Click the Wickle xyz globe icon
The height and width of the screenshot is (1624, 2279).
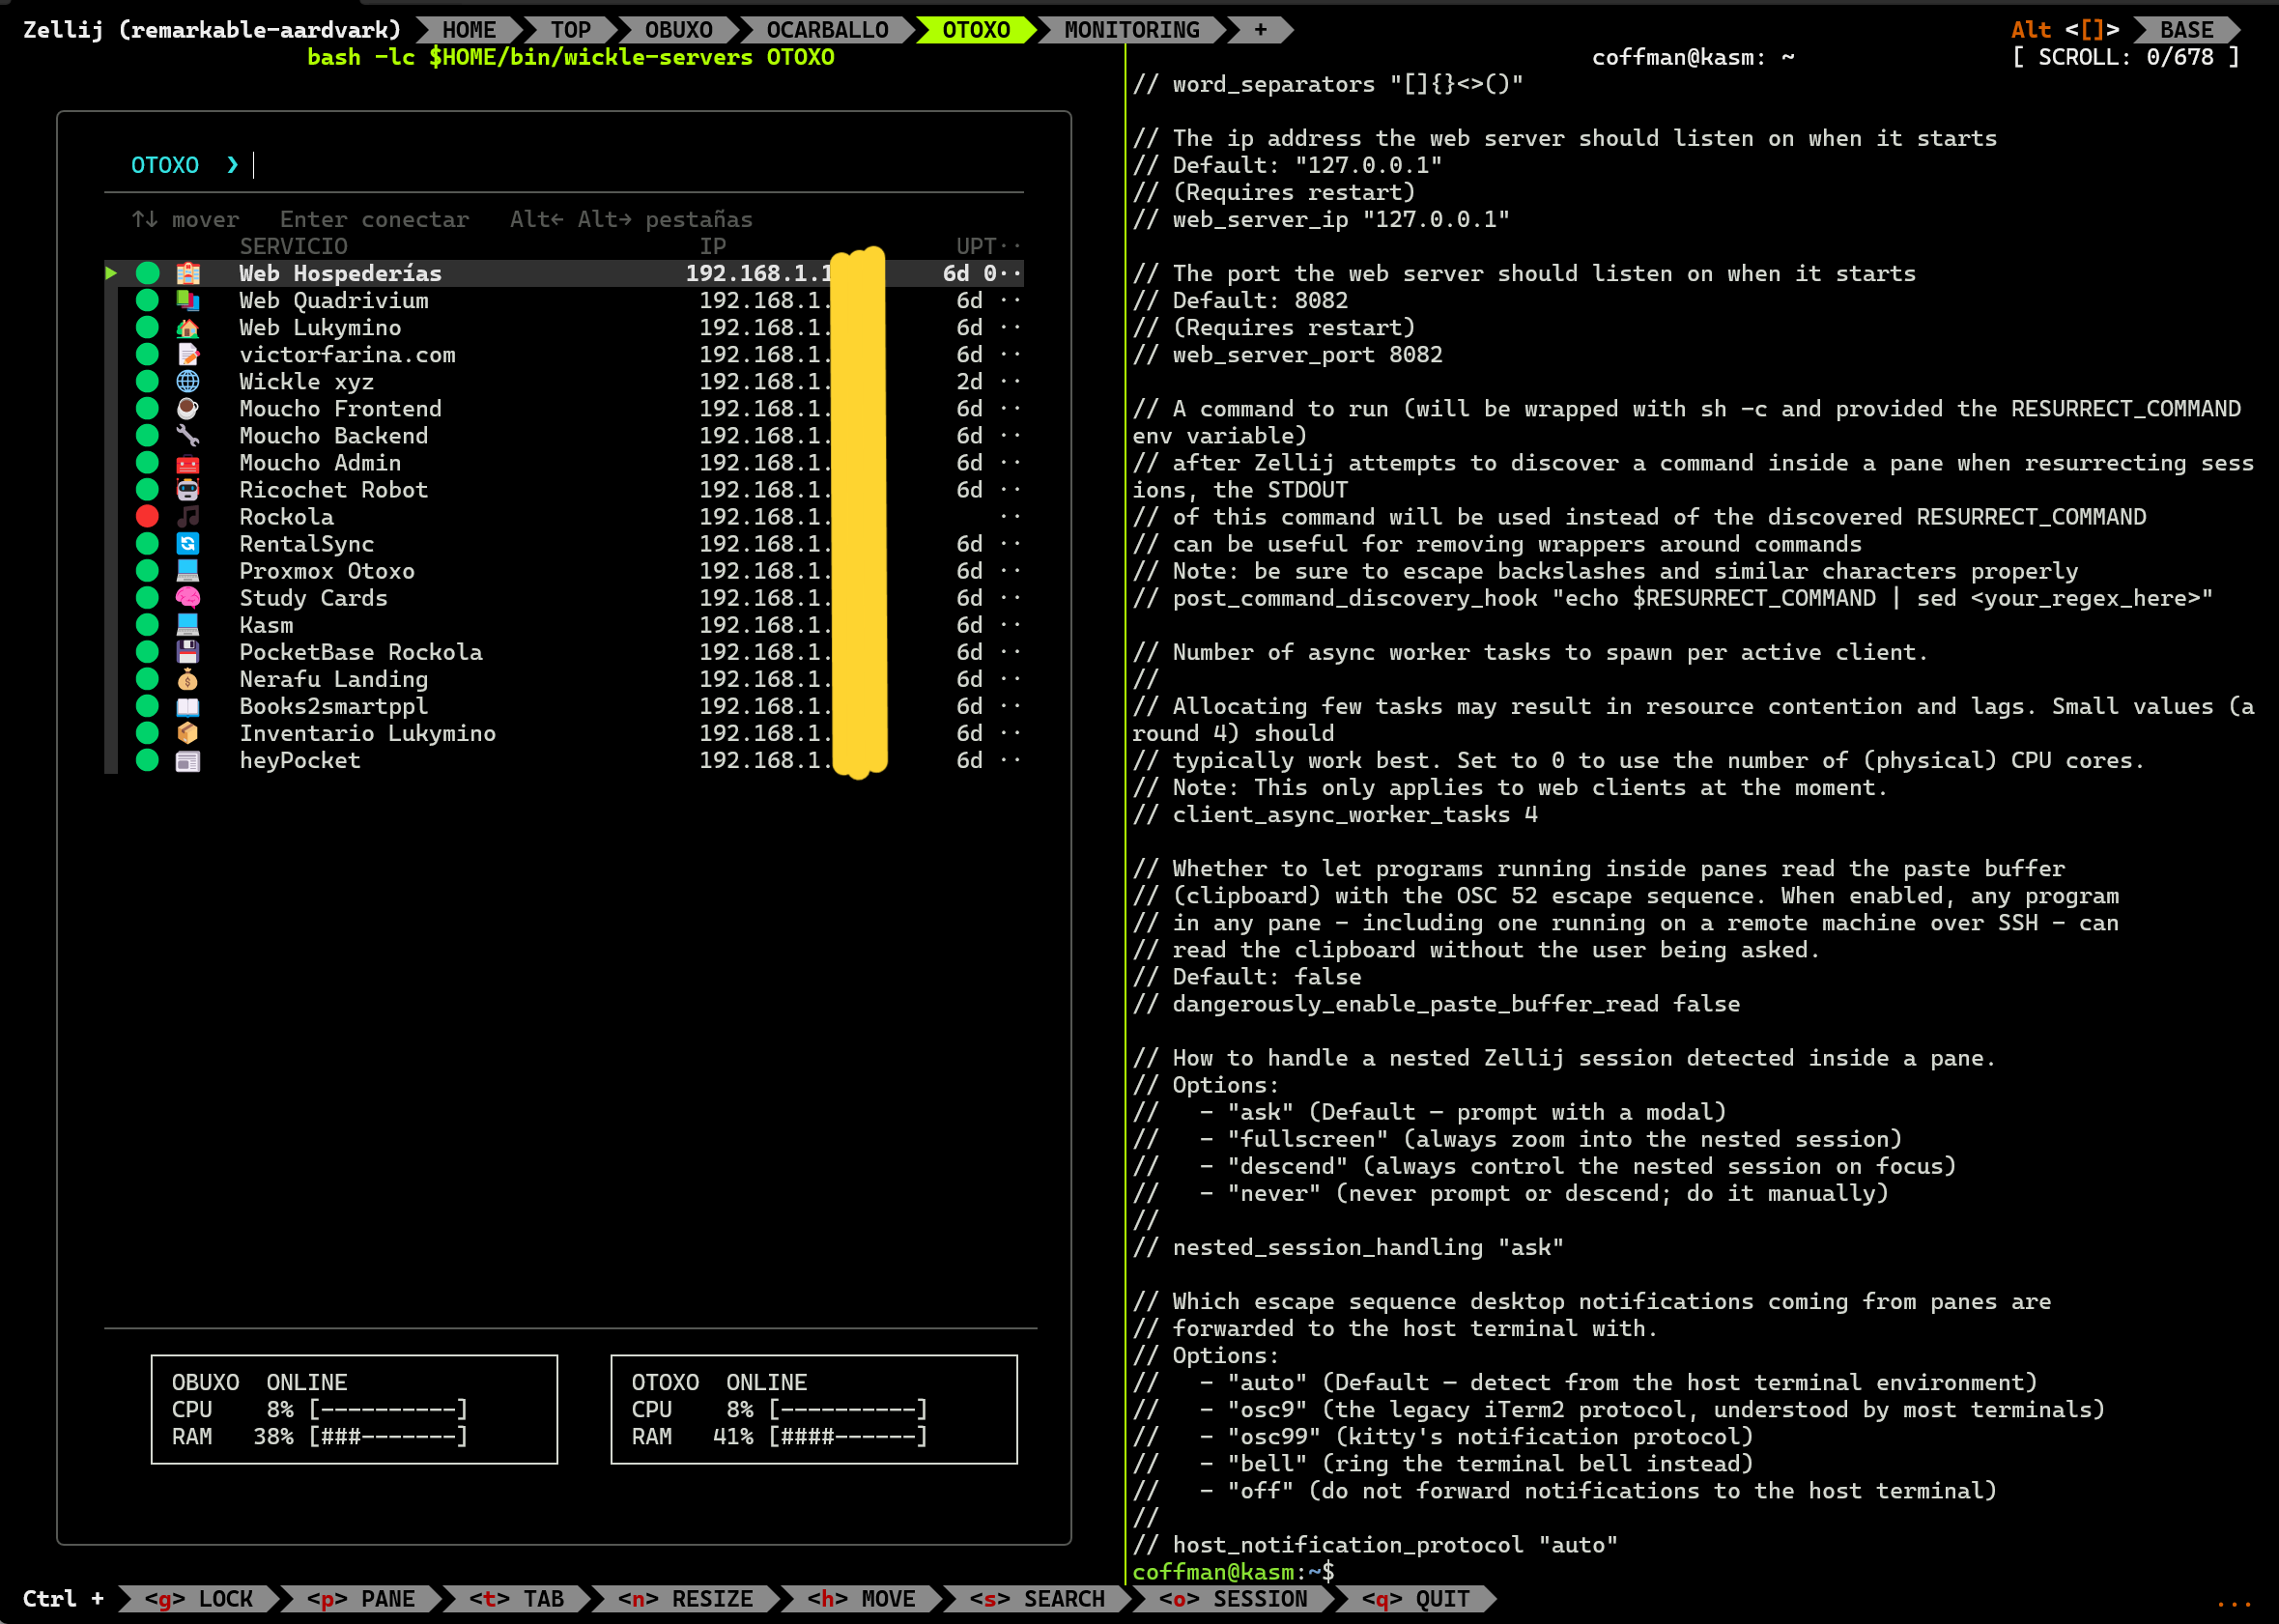(188, 381)
